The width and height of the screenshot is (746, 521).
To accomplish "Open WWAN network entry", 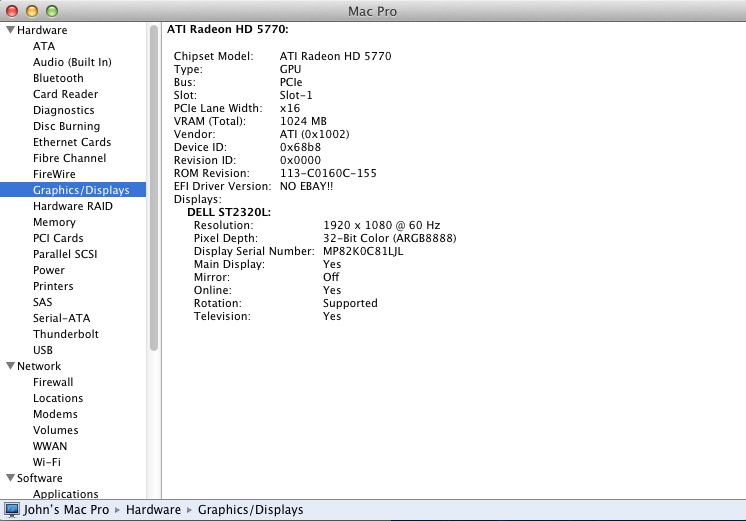I will (50, 446).
